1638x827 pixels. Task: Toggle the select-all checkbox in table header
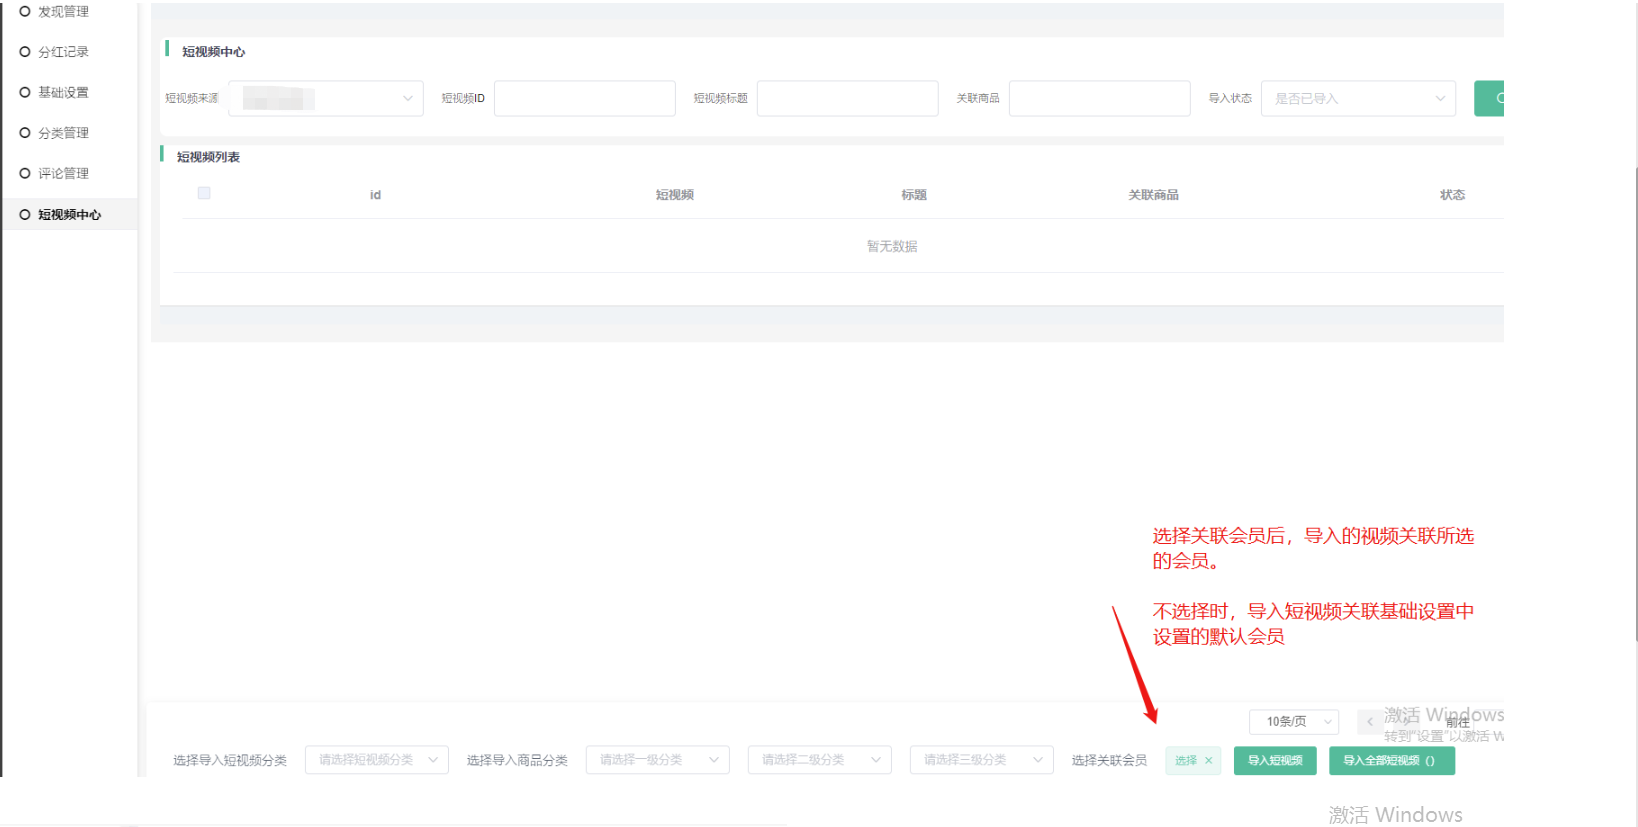[204, 193]
